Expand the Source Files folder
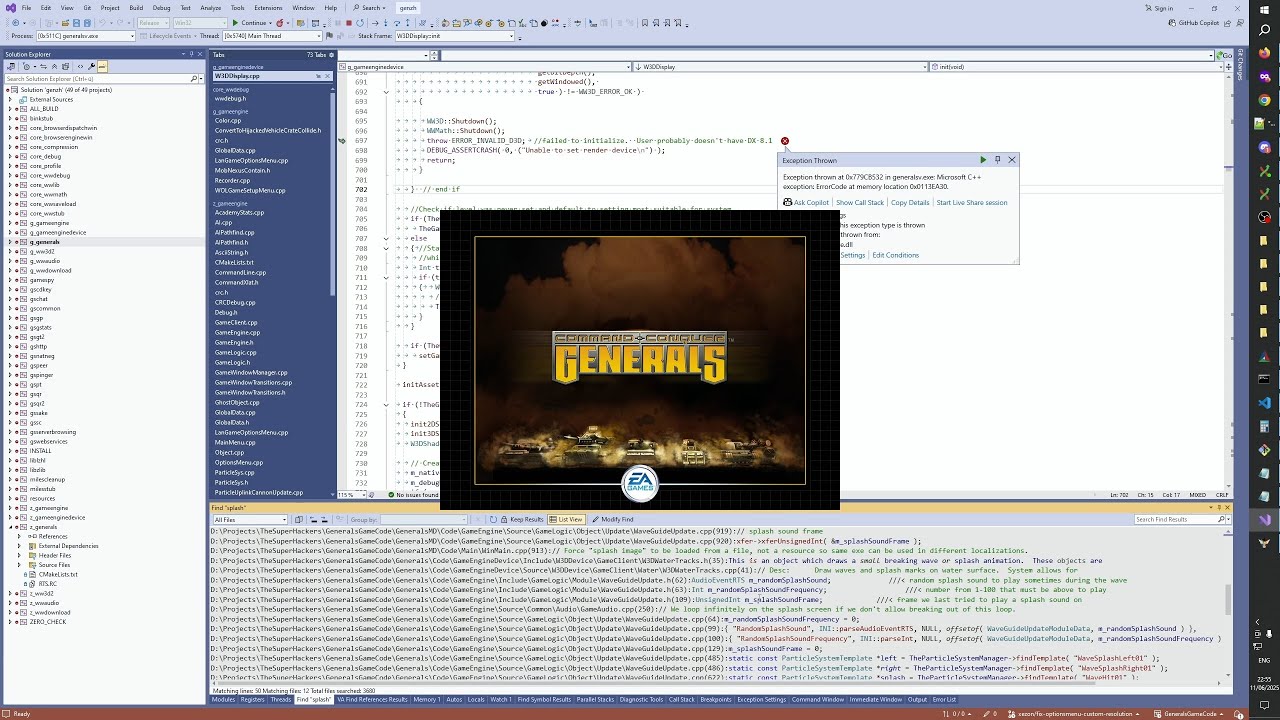Screen dimensions: 1280x720 pyautogui.click(x=19, y=565)
